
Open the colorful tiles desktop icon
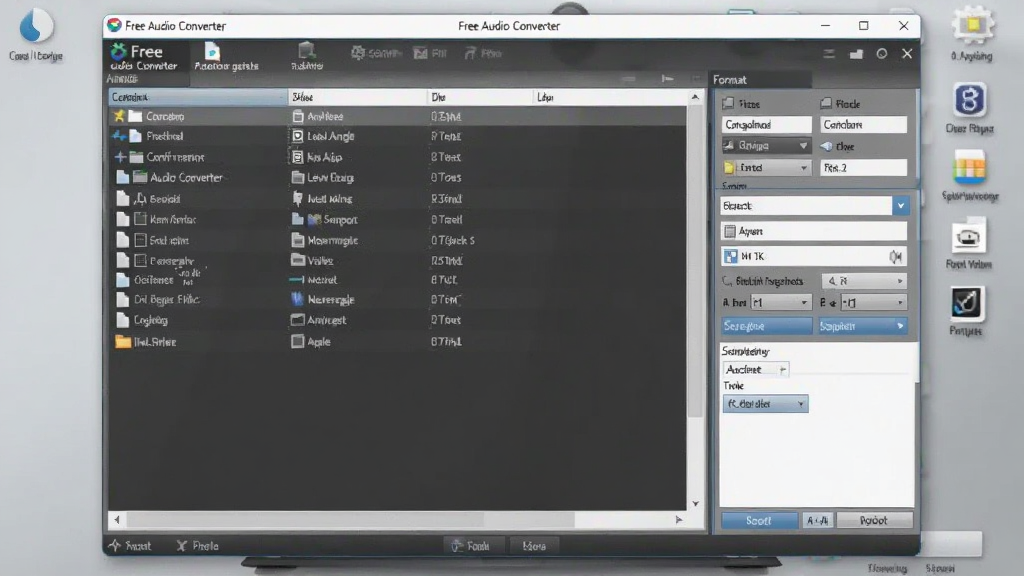pyautogui.click(x=970, y=167)
